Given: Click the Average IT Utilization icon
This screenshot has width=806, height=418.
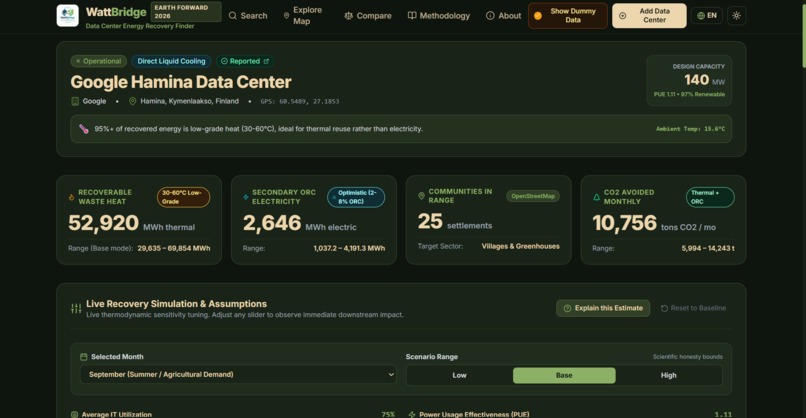Looking at the screenshot, I should click(74, 414).
